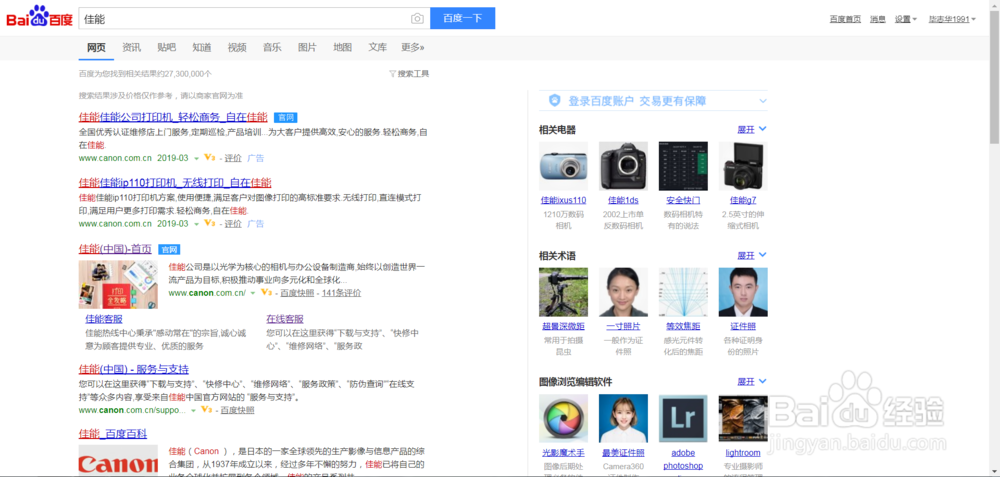Switch to 音乐 tab
Screen dimensions: 1000x477
coord(272,47)
